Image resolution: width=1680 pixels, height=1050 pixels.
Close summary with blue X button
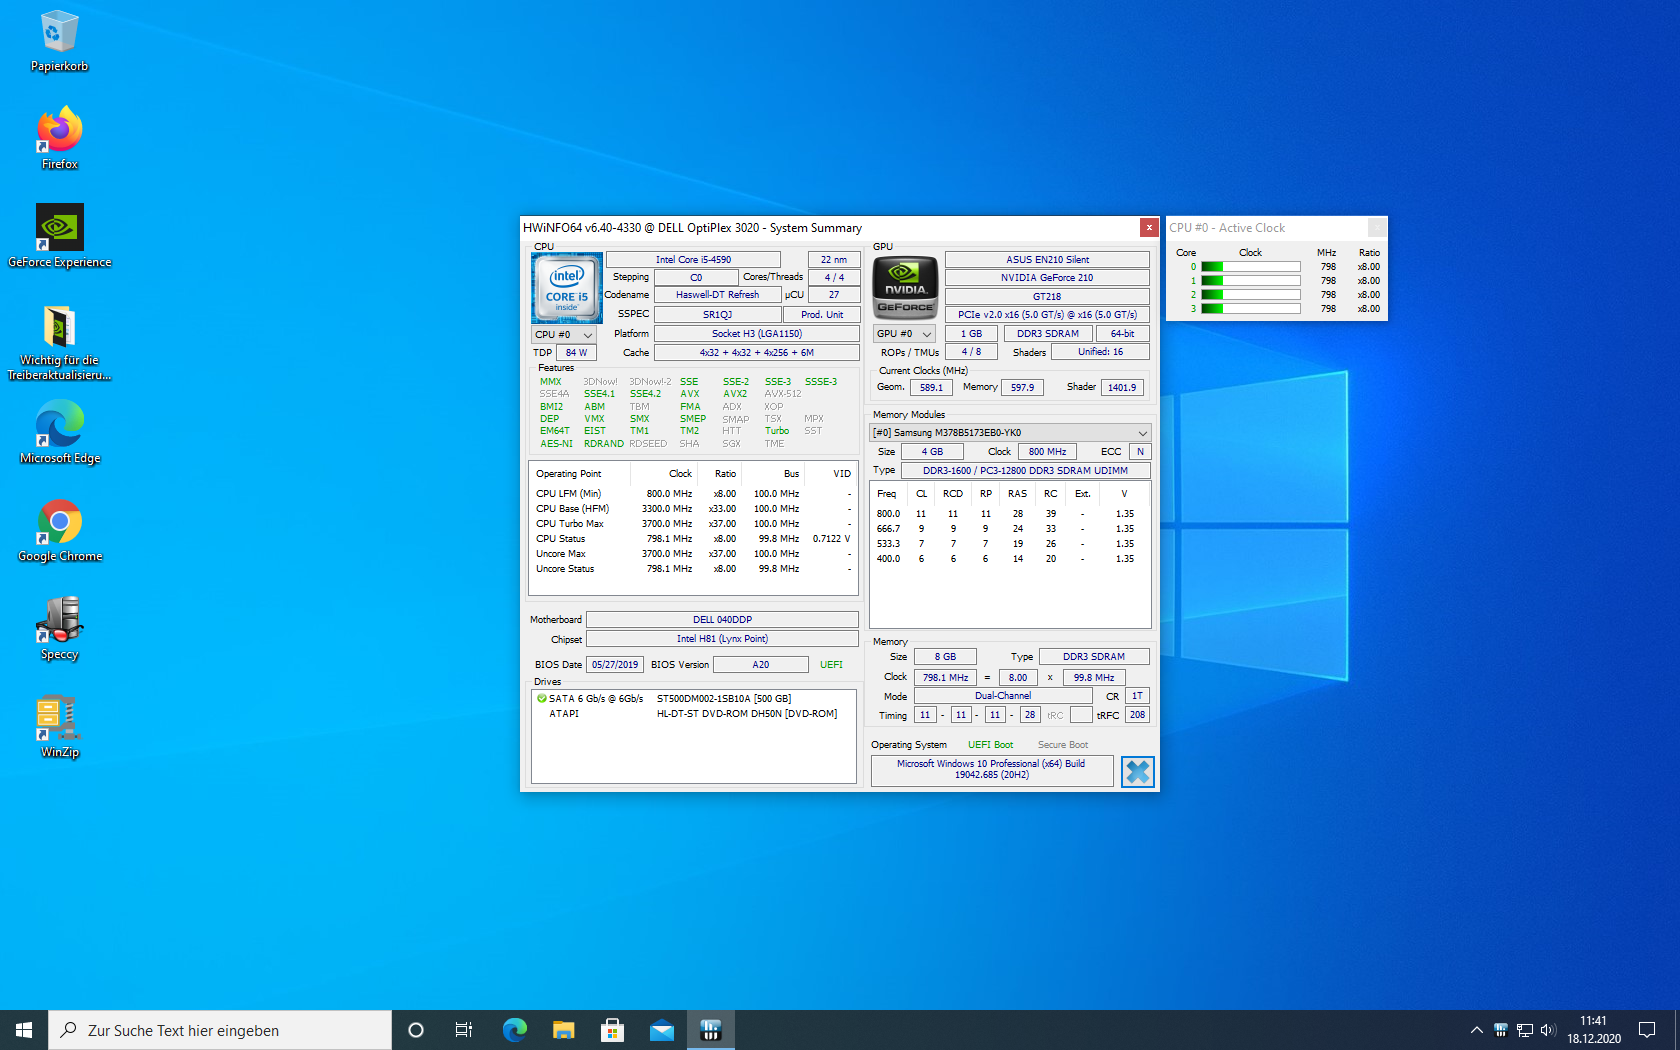[1137, 771]
